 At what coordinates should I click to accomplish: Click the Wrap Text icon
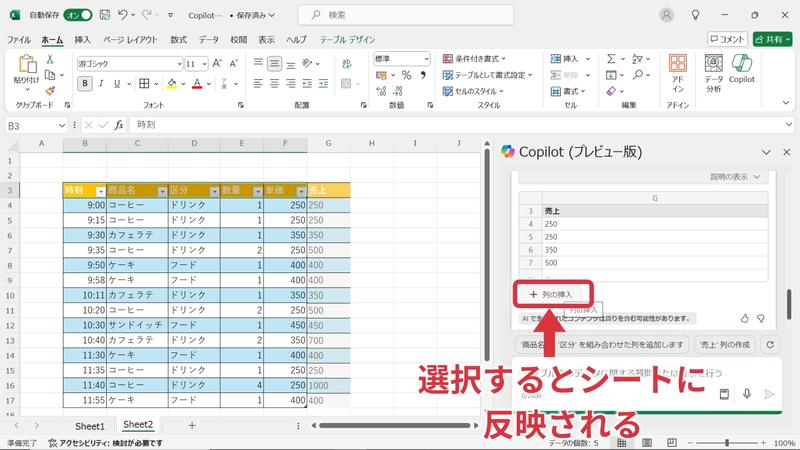click(x=347, y=63)
